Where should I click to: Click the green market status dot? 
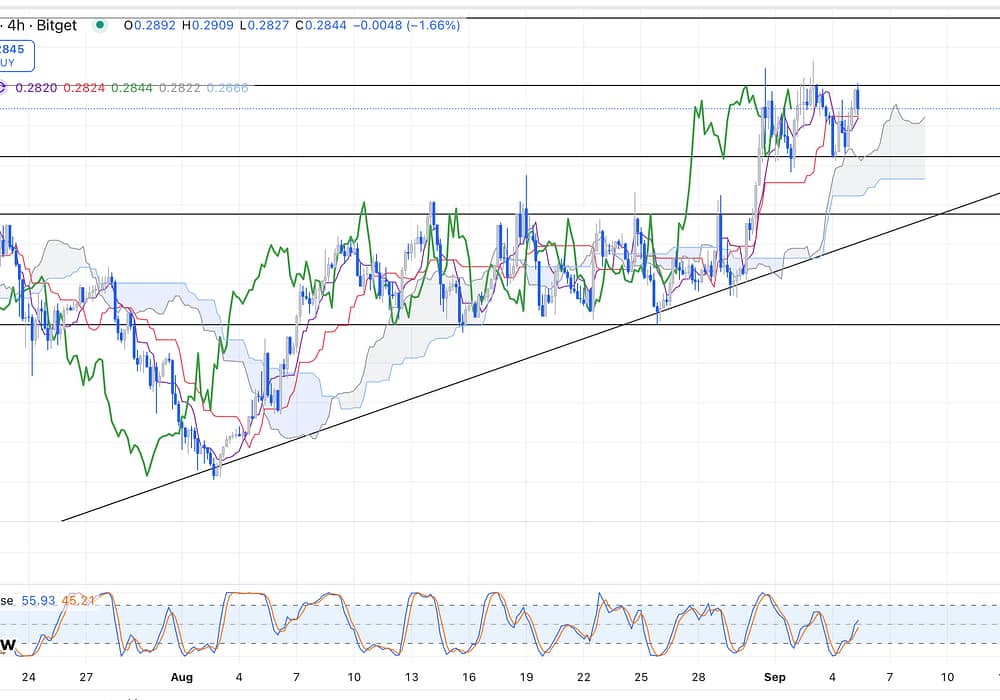(100, 25)
